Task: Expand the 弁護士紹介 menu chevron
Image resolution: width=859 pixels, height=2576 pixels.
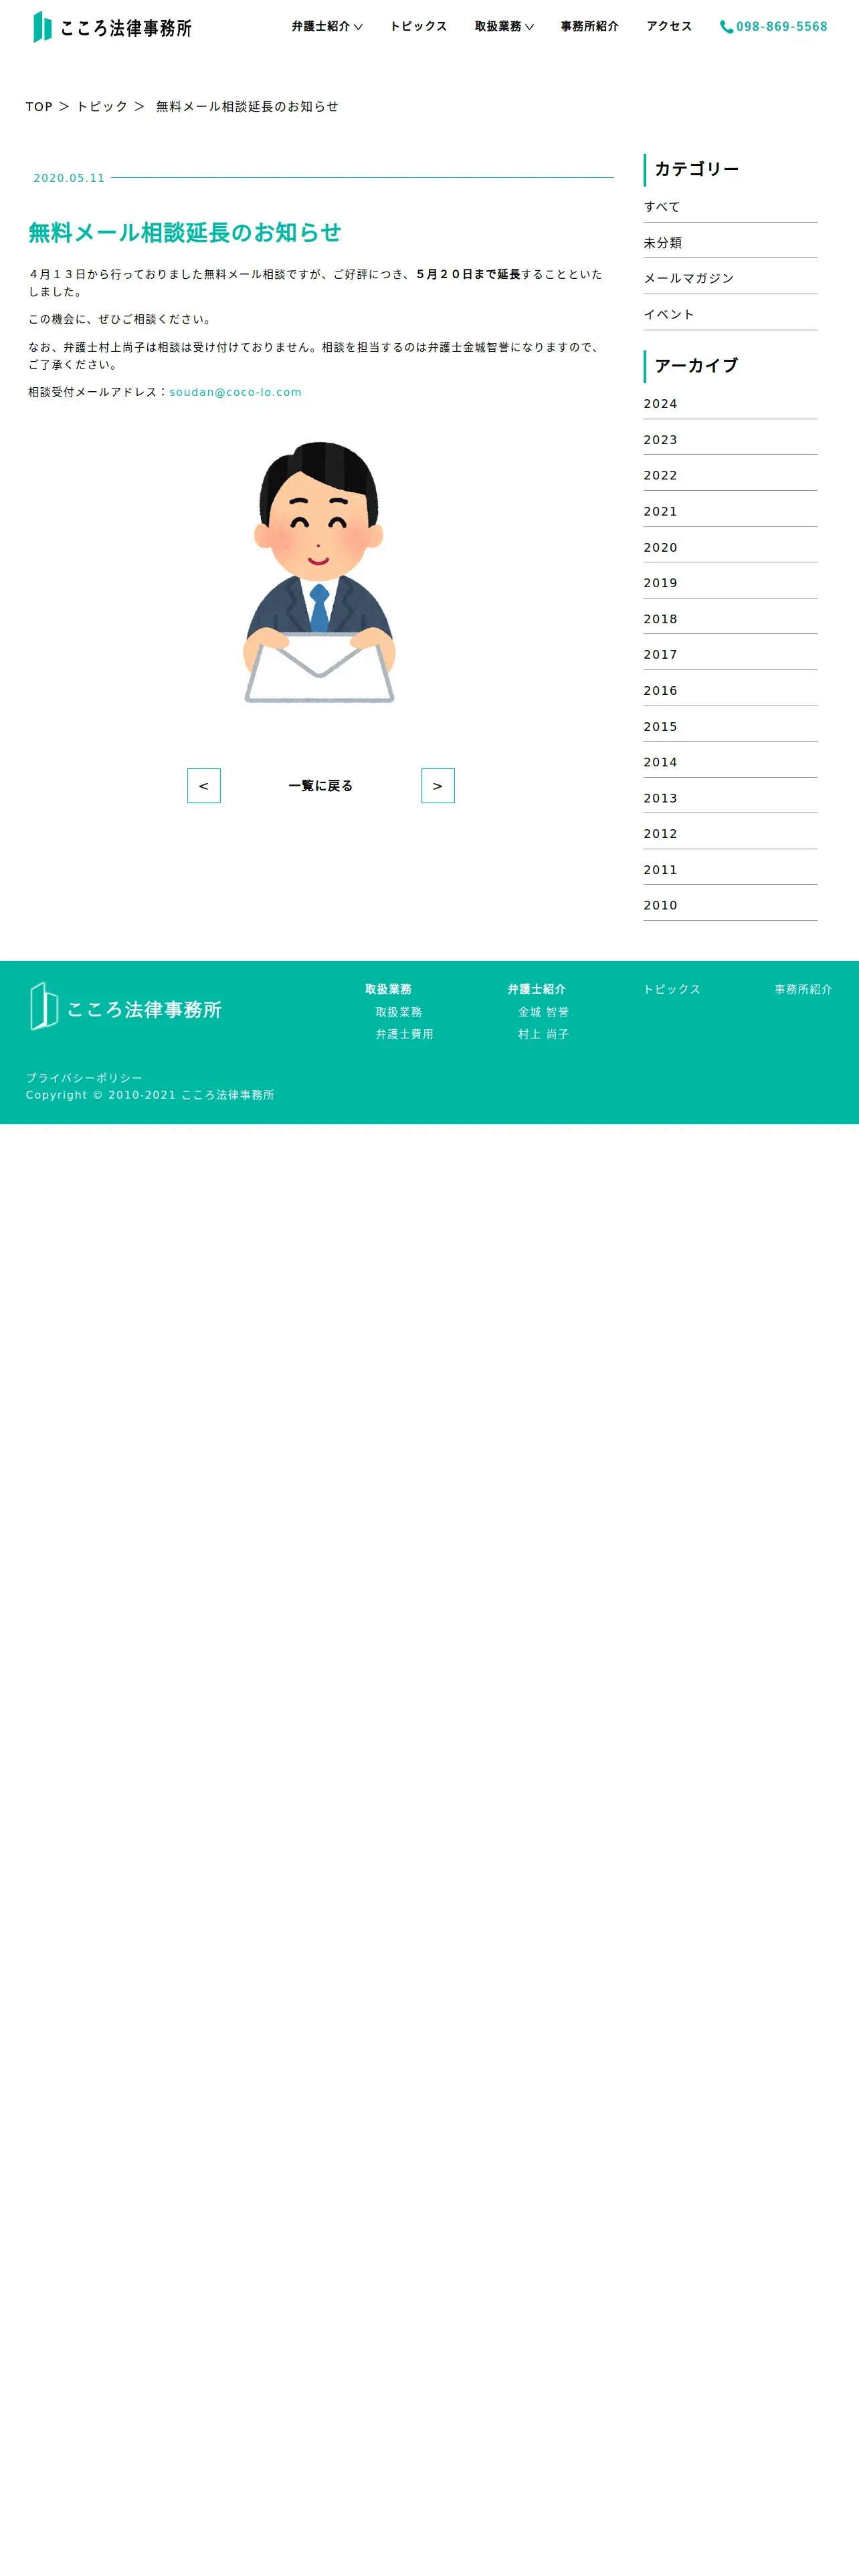Action: (x=358, y=27)
